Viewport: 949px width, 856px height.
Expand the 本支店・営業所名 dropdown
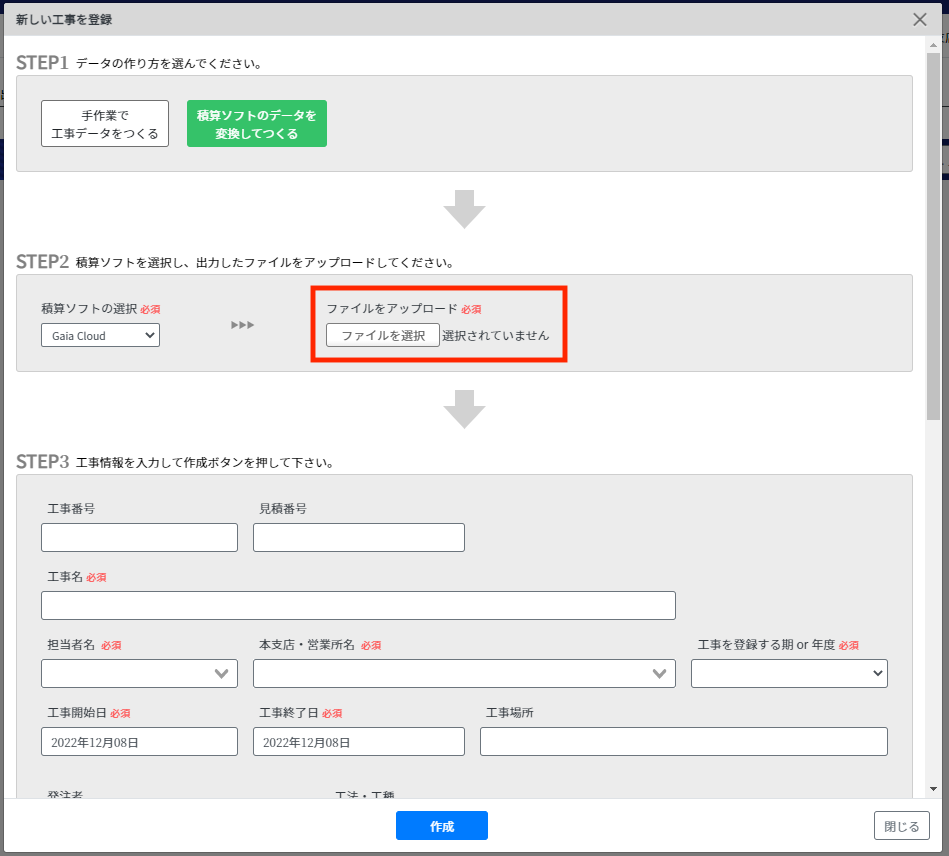coord(464,673)
